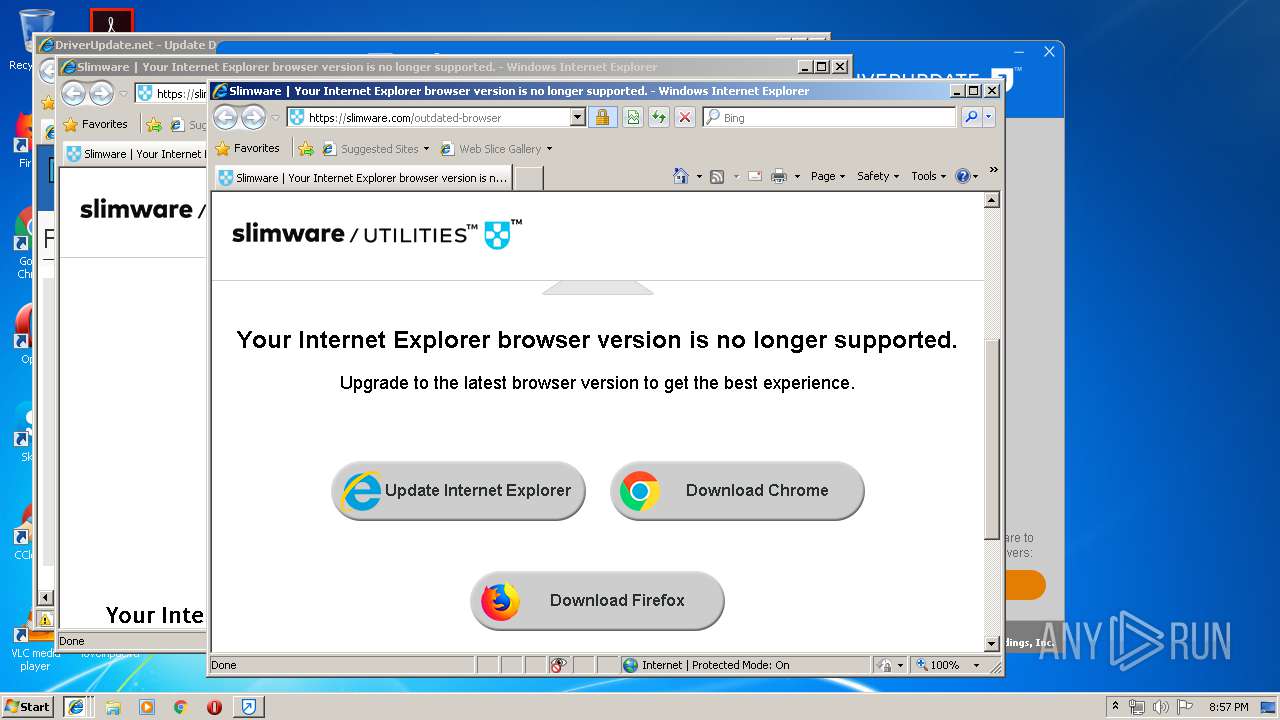Click the taskbar clock showing 8:57 PM
The image size is (1280, 720).
(x=1228, y=707)
